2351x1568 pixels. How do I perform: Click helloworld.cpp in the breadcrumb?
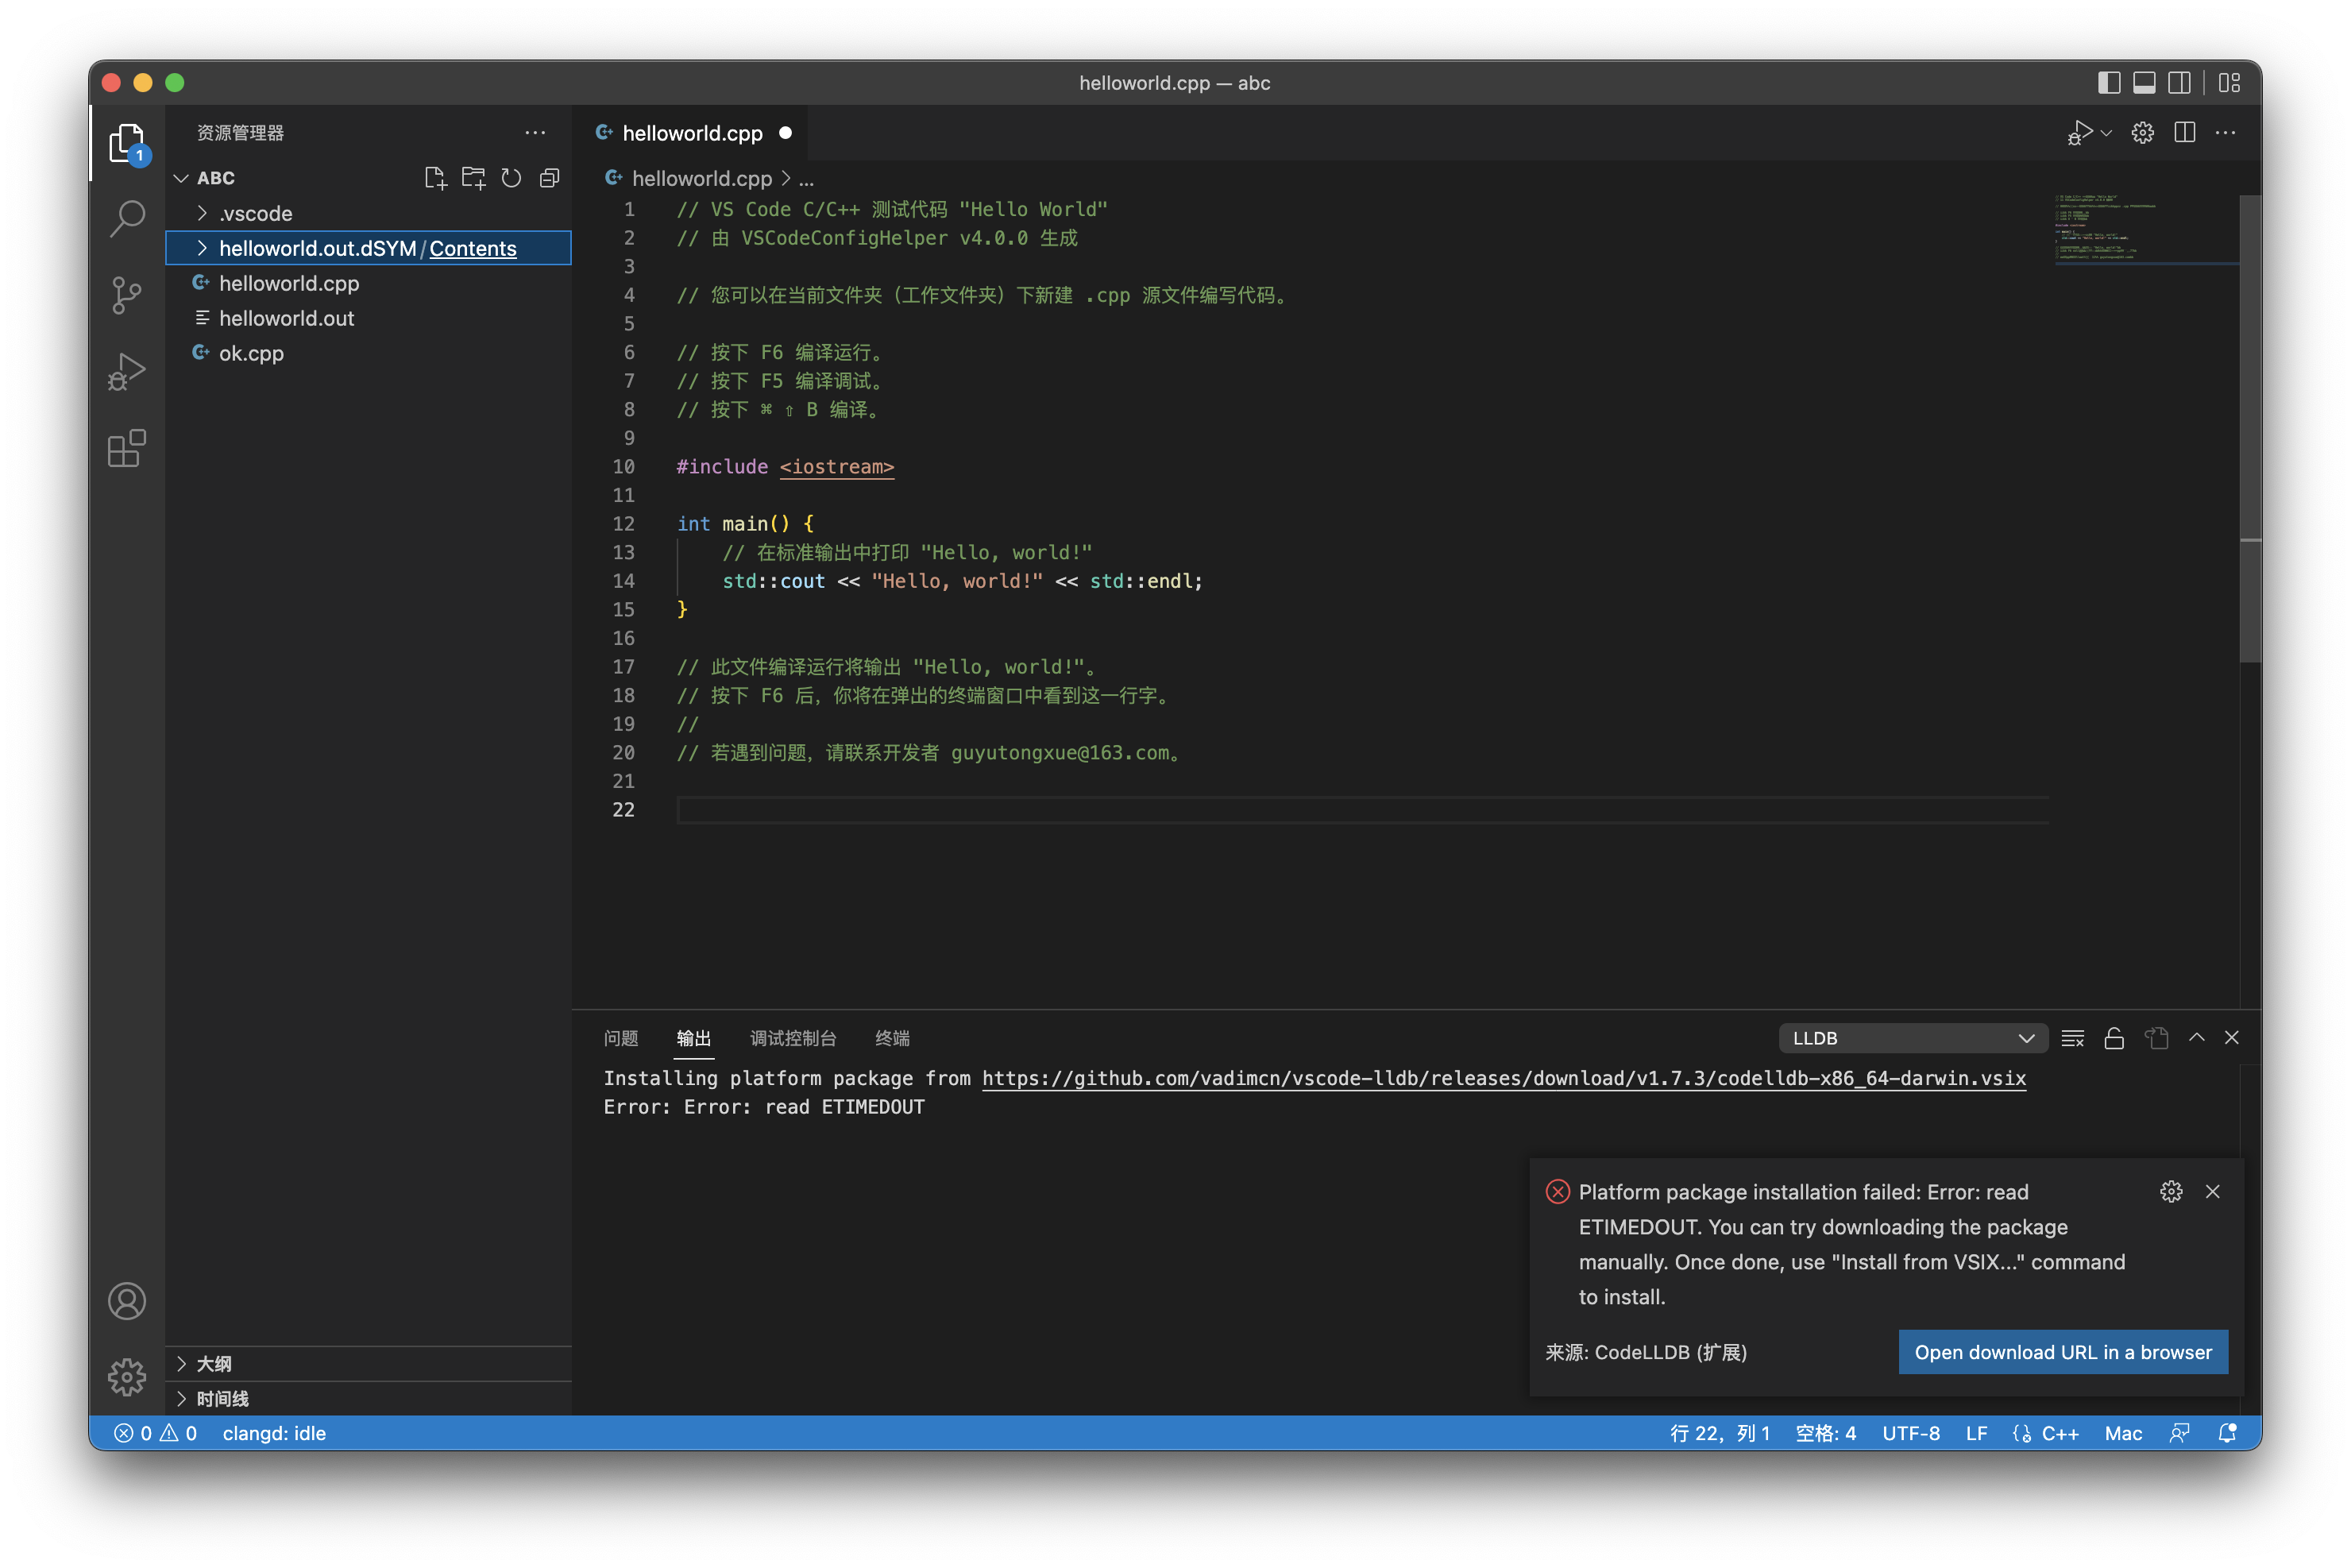pos(701,179)
